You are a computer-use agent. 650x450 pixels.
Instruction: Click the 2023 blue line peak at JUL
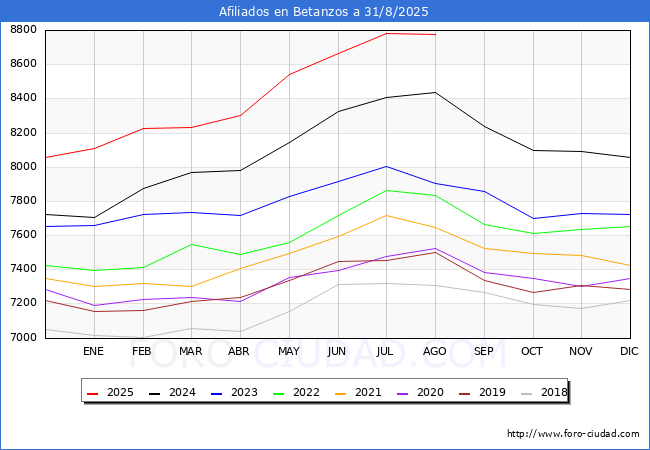tap(386, 167)
